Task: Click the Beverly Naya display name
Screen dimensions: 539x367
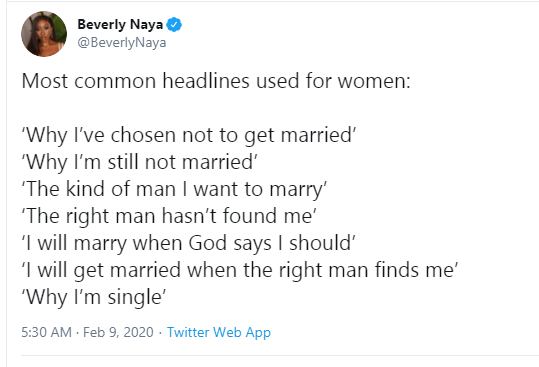Action: tap(120, 25)
